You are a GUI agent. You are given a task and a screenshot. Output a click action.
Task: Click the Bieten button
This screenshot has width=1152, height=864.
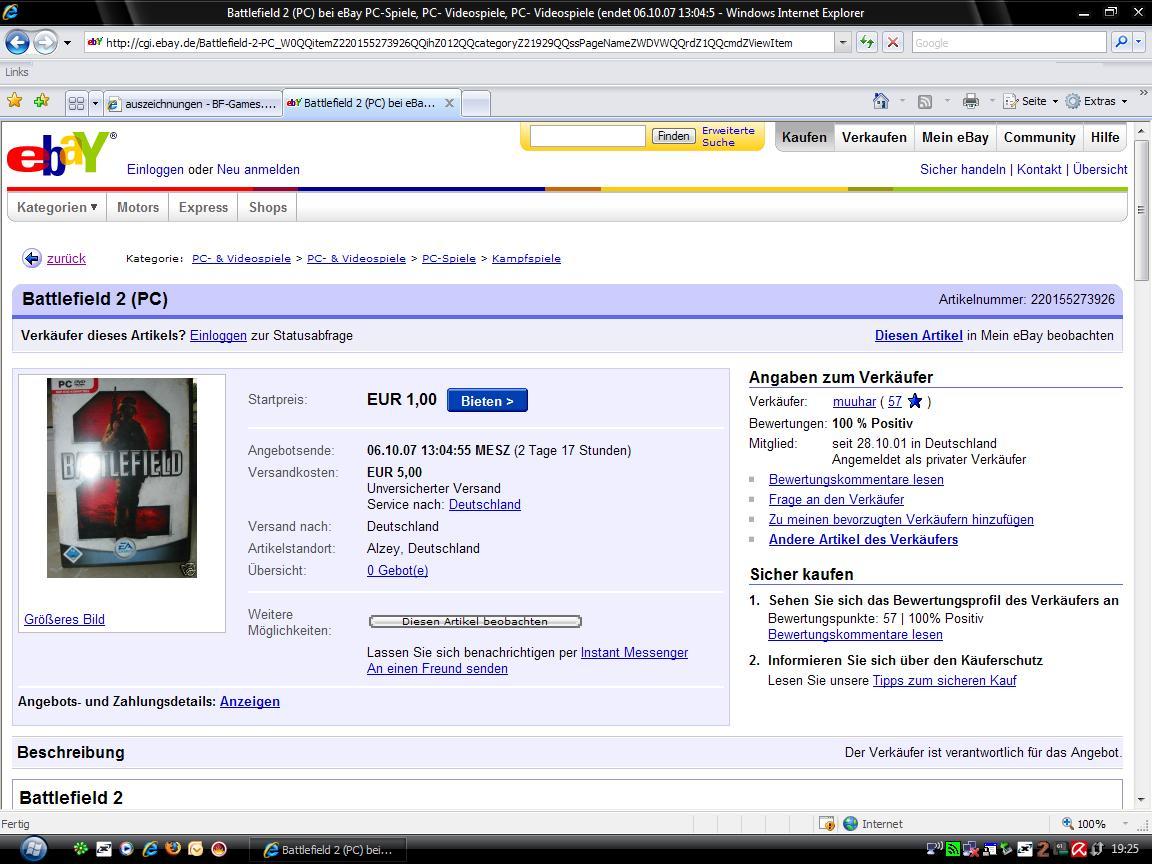pyautogui.click(x=487, y=400)
